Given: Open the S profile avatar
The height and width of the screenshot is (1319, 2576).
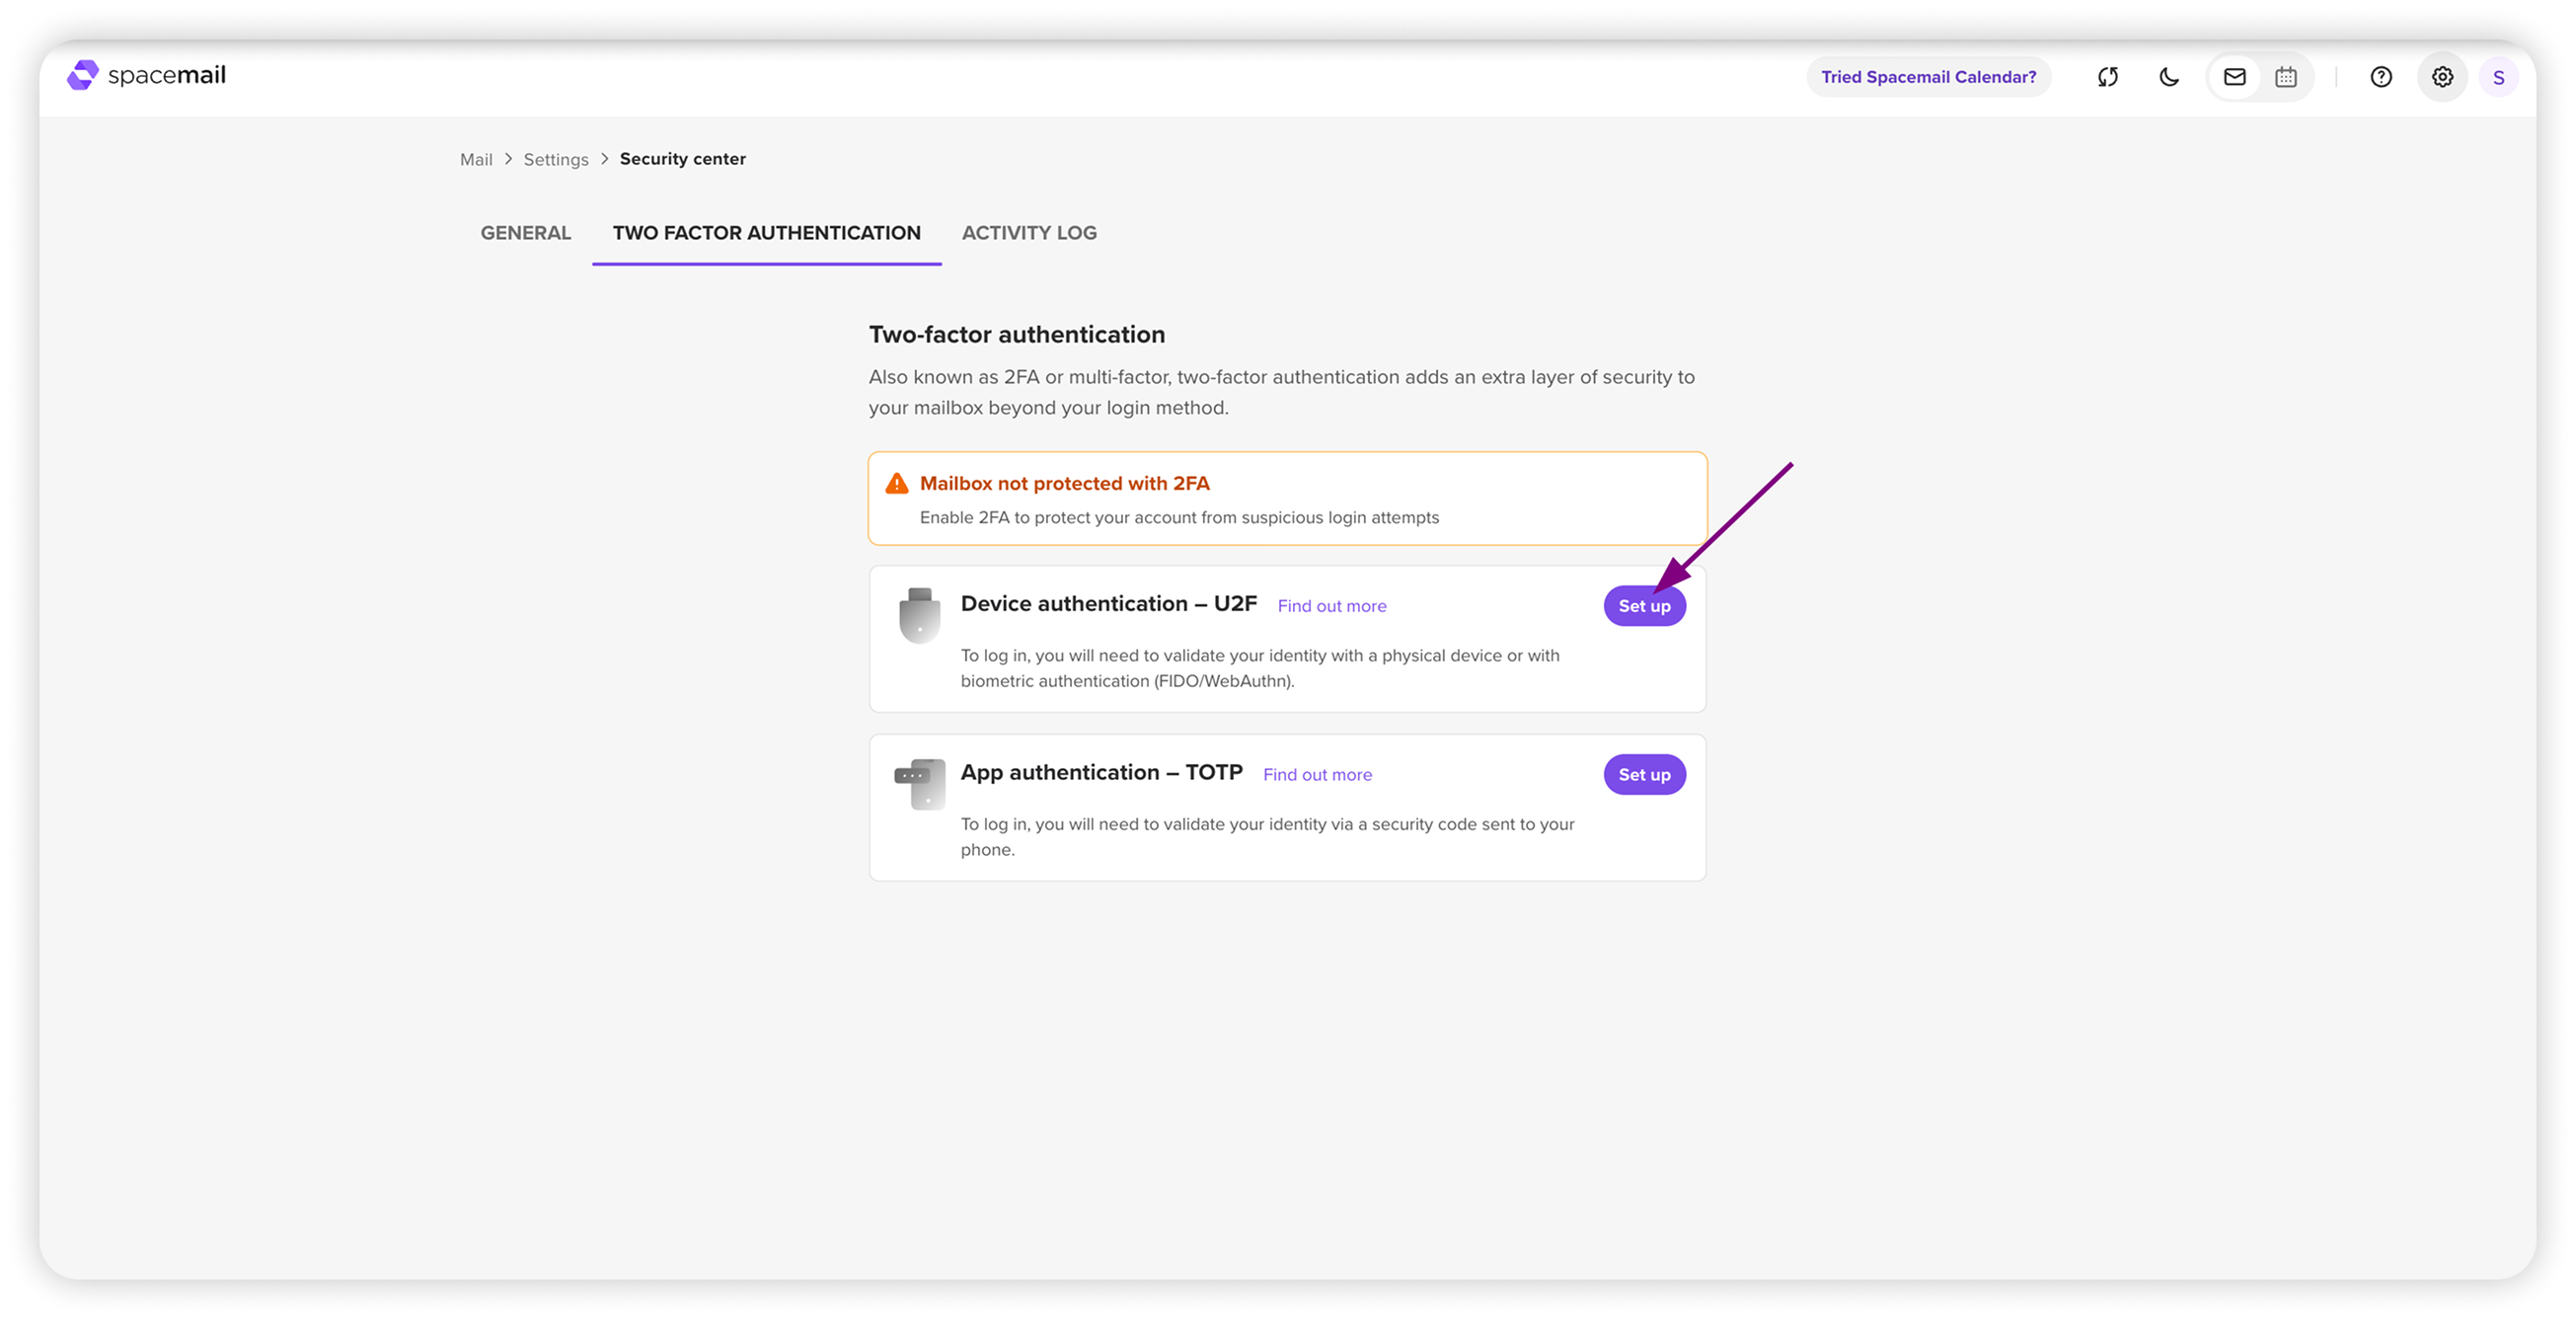Looking at the screenshot, I should point(2498,77).
